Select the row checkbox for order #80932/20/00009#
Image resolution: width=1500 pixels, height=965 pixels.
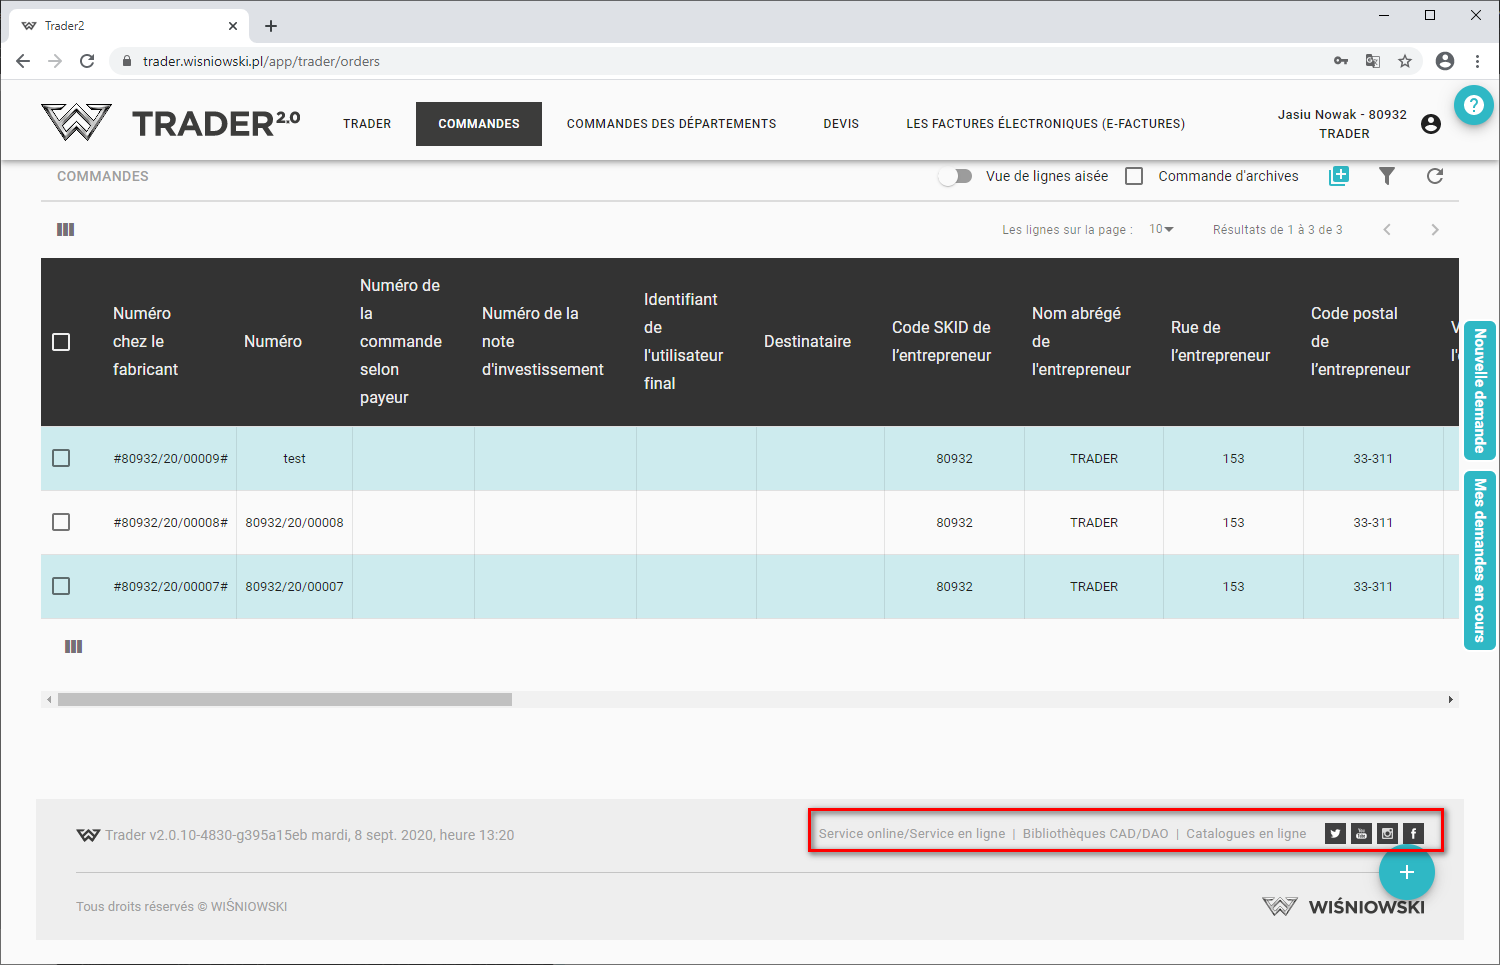(x=61, y=458)
